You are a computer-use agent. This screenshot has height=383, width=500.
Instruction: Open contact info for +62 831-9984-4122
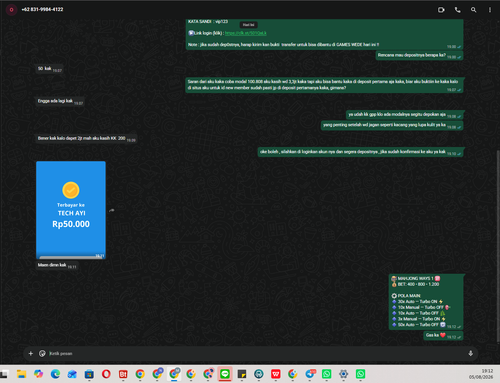click(x=42, y=9)
